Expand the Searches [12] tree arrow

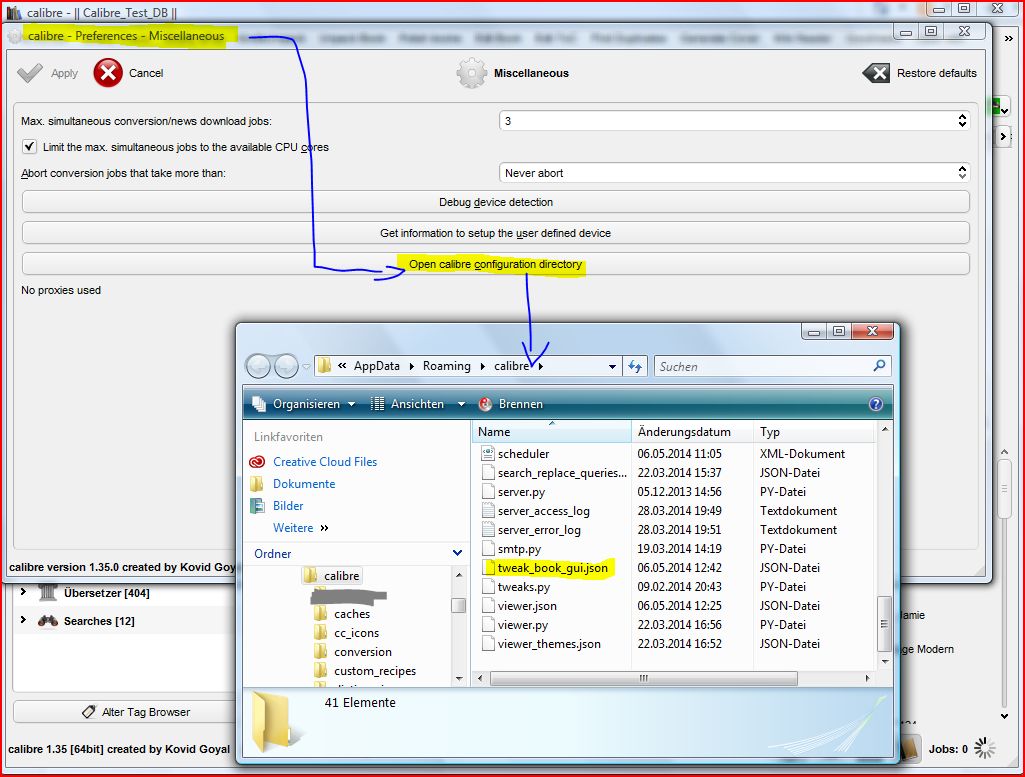pos(24,620)
